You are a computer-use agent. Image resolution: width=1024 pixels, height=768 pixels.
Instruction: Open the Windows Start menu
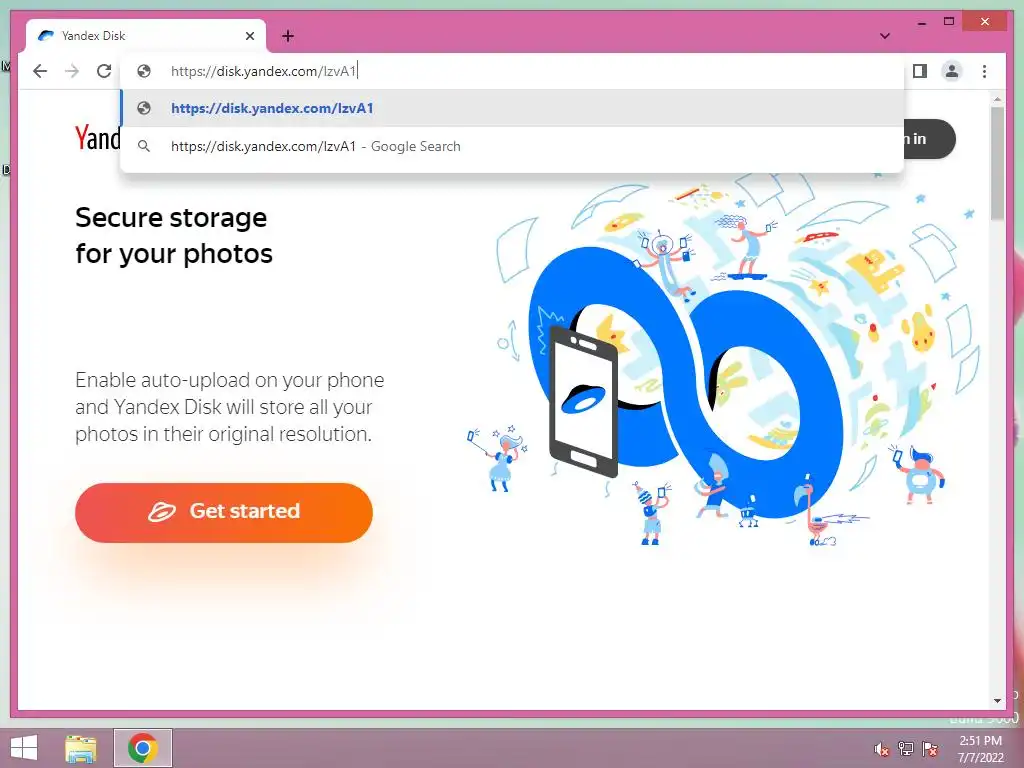[x=24, y=748]
